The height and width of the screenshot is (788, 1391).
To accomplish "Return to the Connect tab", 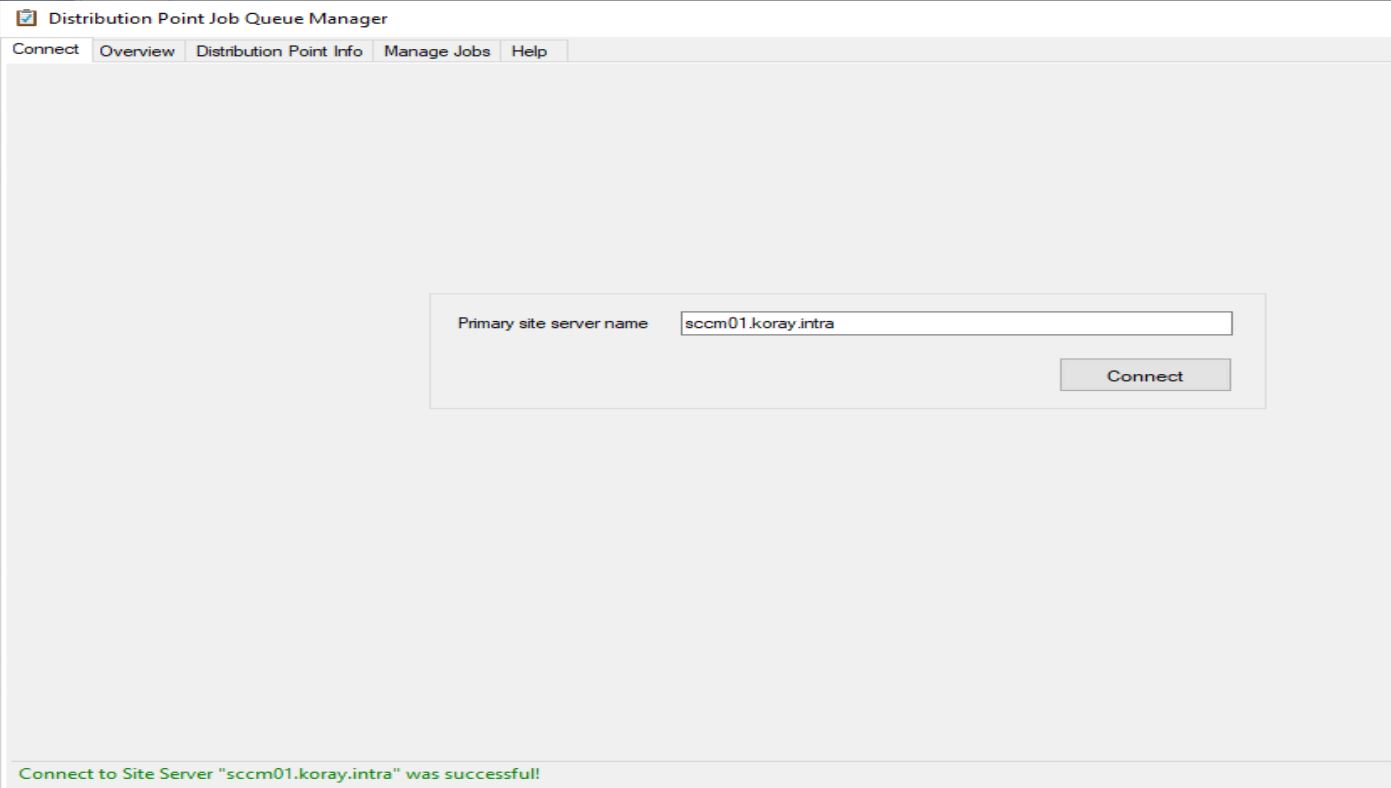I will point(46,48).
